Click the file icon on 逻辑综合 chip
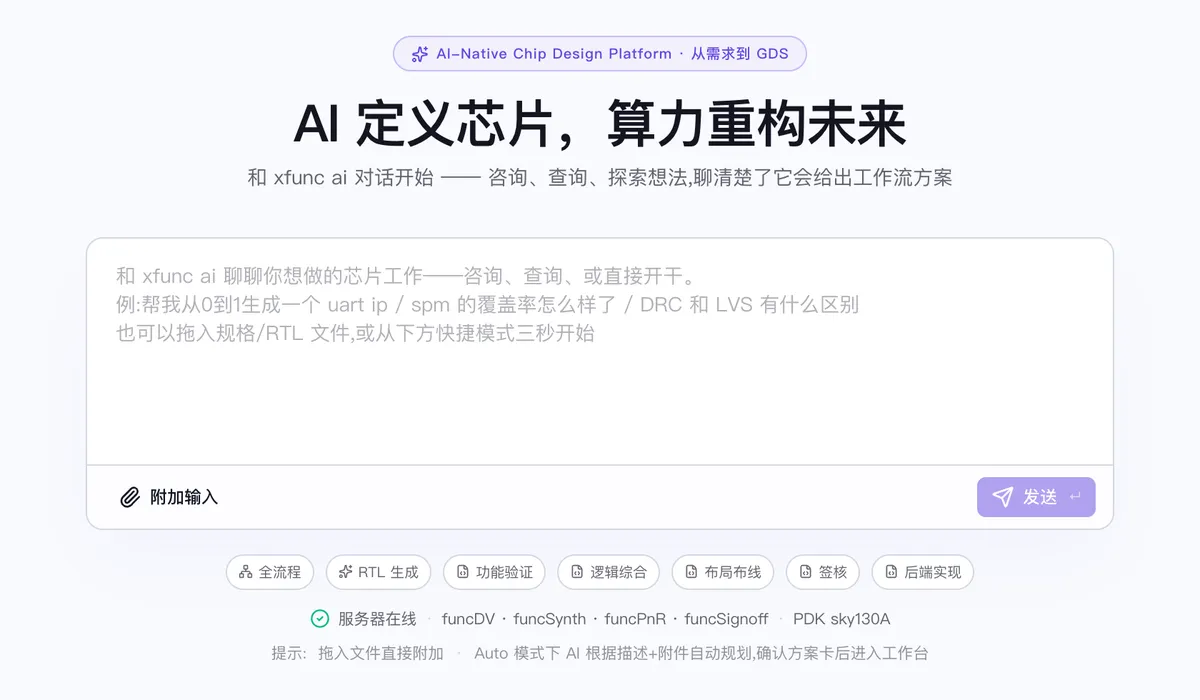This screenshot has width=1200, height=700. pyautogui.click(x=577, y=572)
